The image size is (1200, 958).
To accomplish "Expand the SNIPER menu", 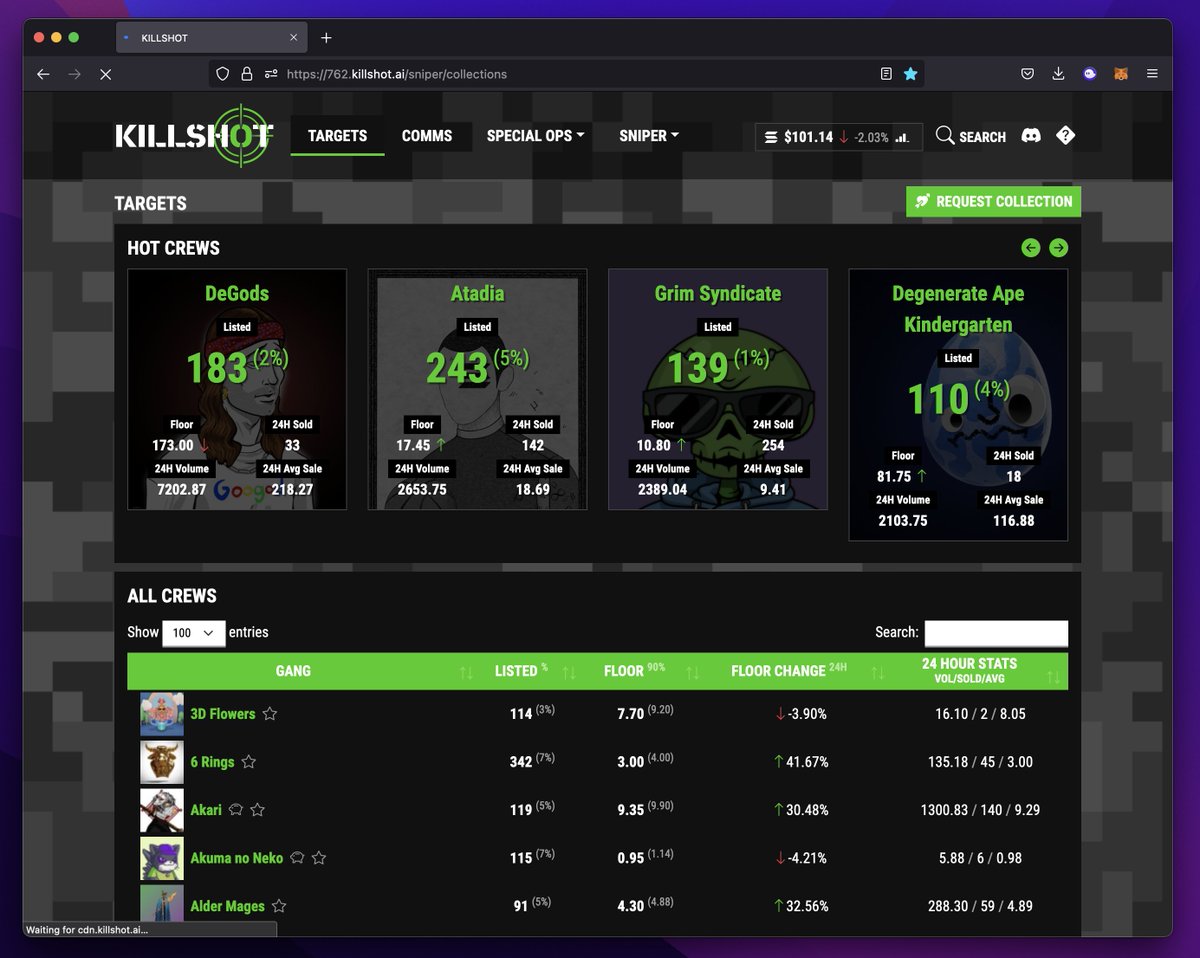I will 647,136.
